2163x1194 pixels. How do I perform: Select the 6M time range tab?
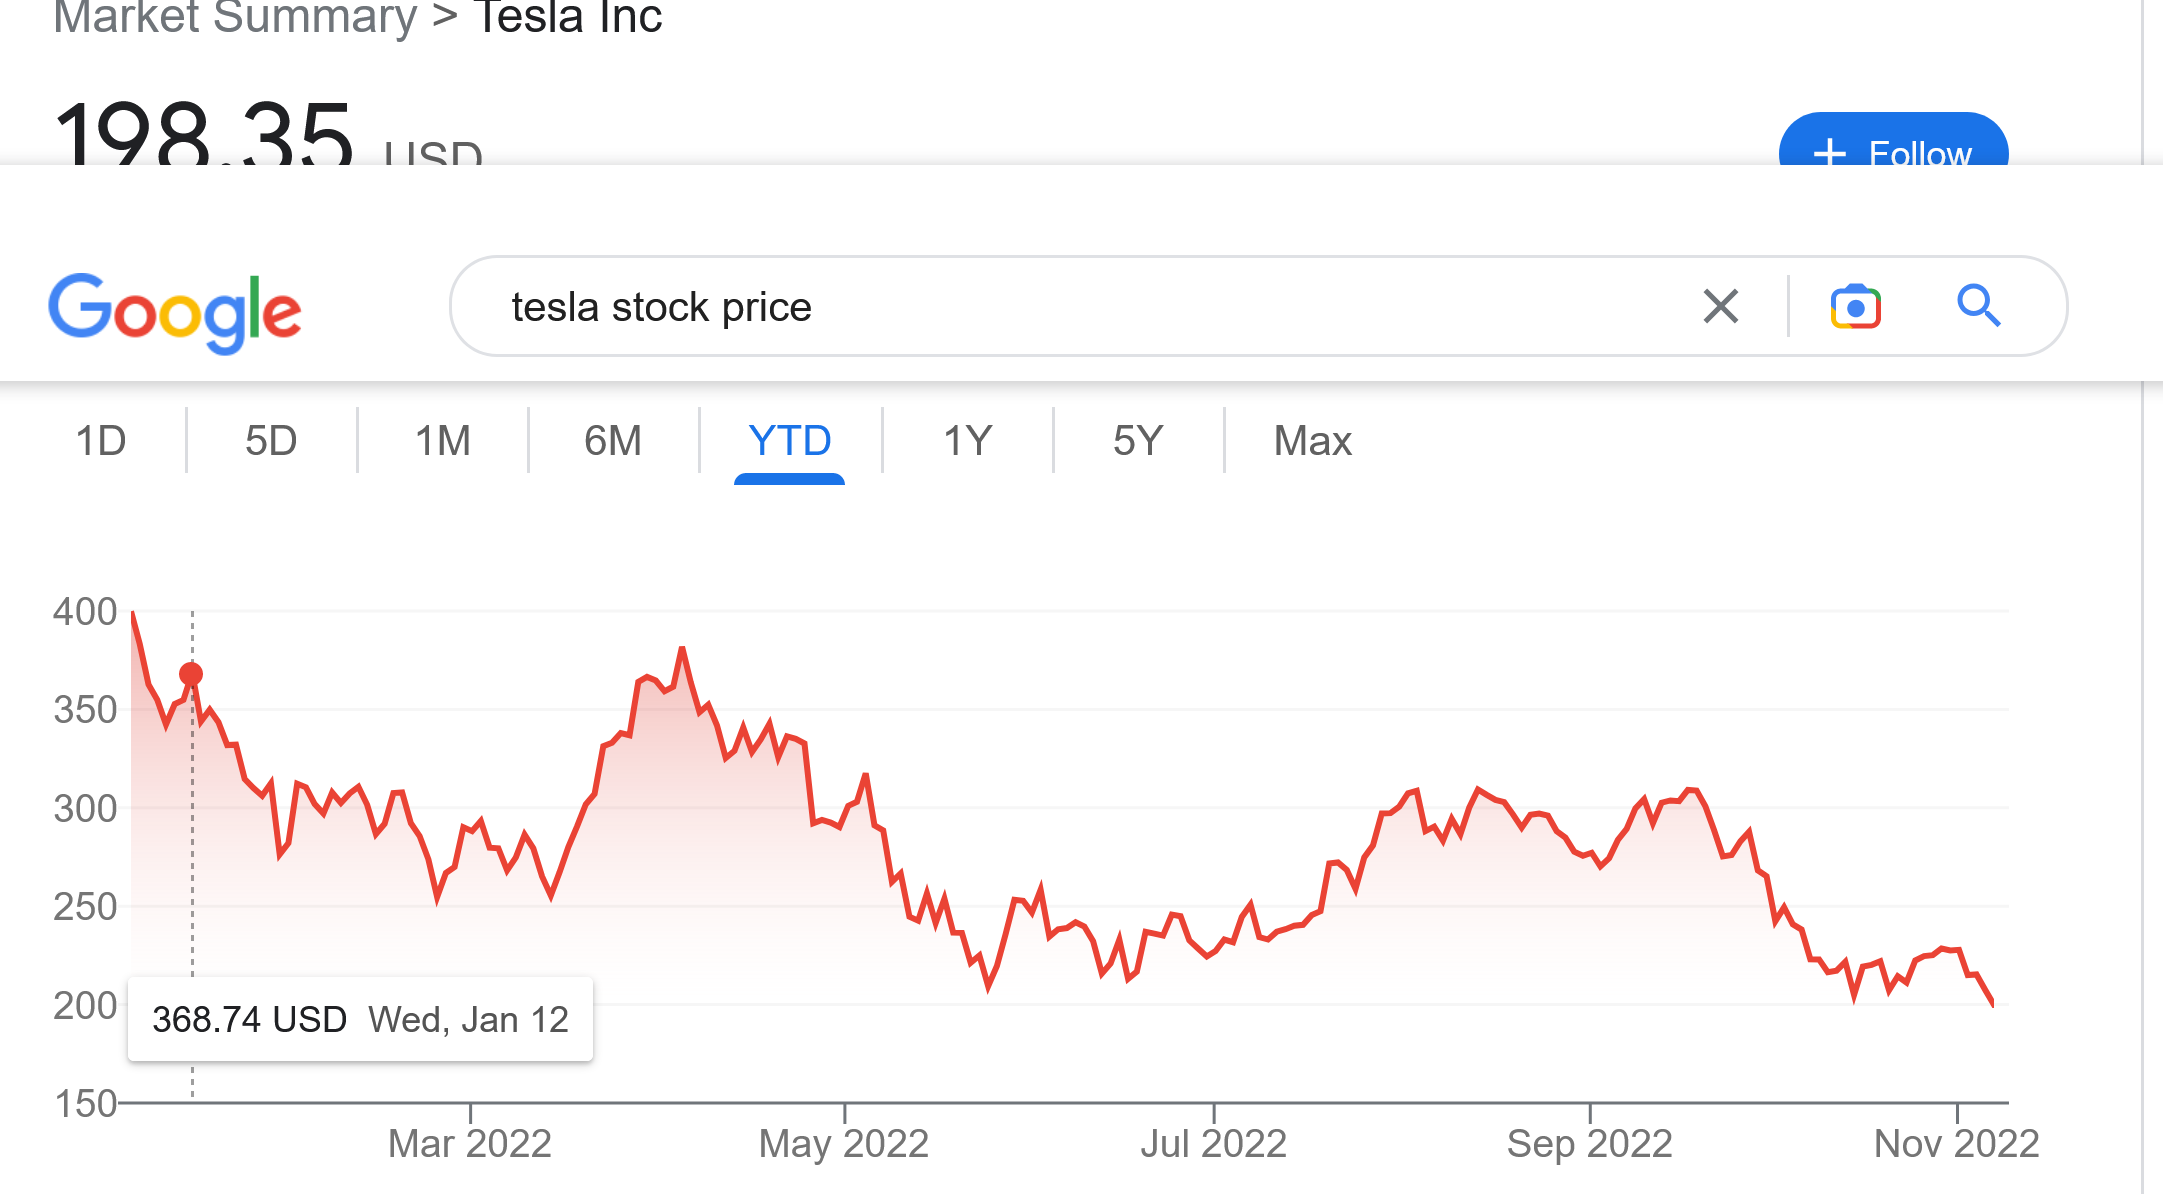click(613, 441)
